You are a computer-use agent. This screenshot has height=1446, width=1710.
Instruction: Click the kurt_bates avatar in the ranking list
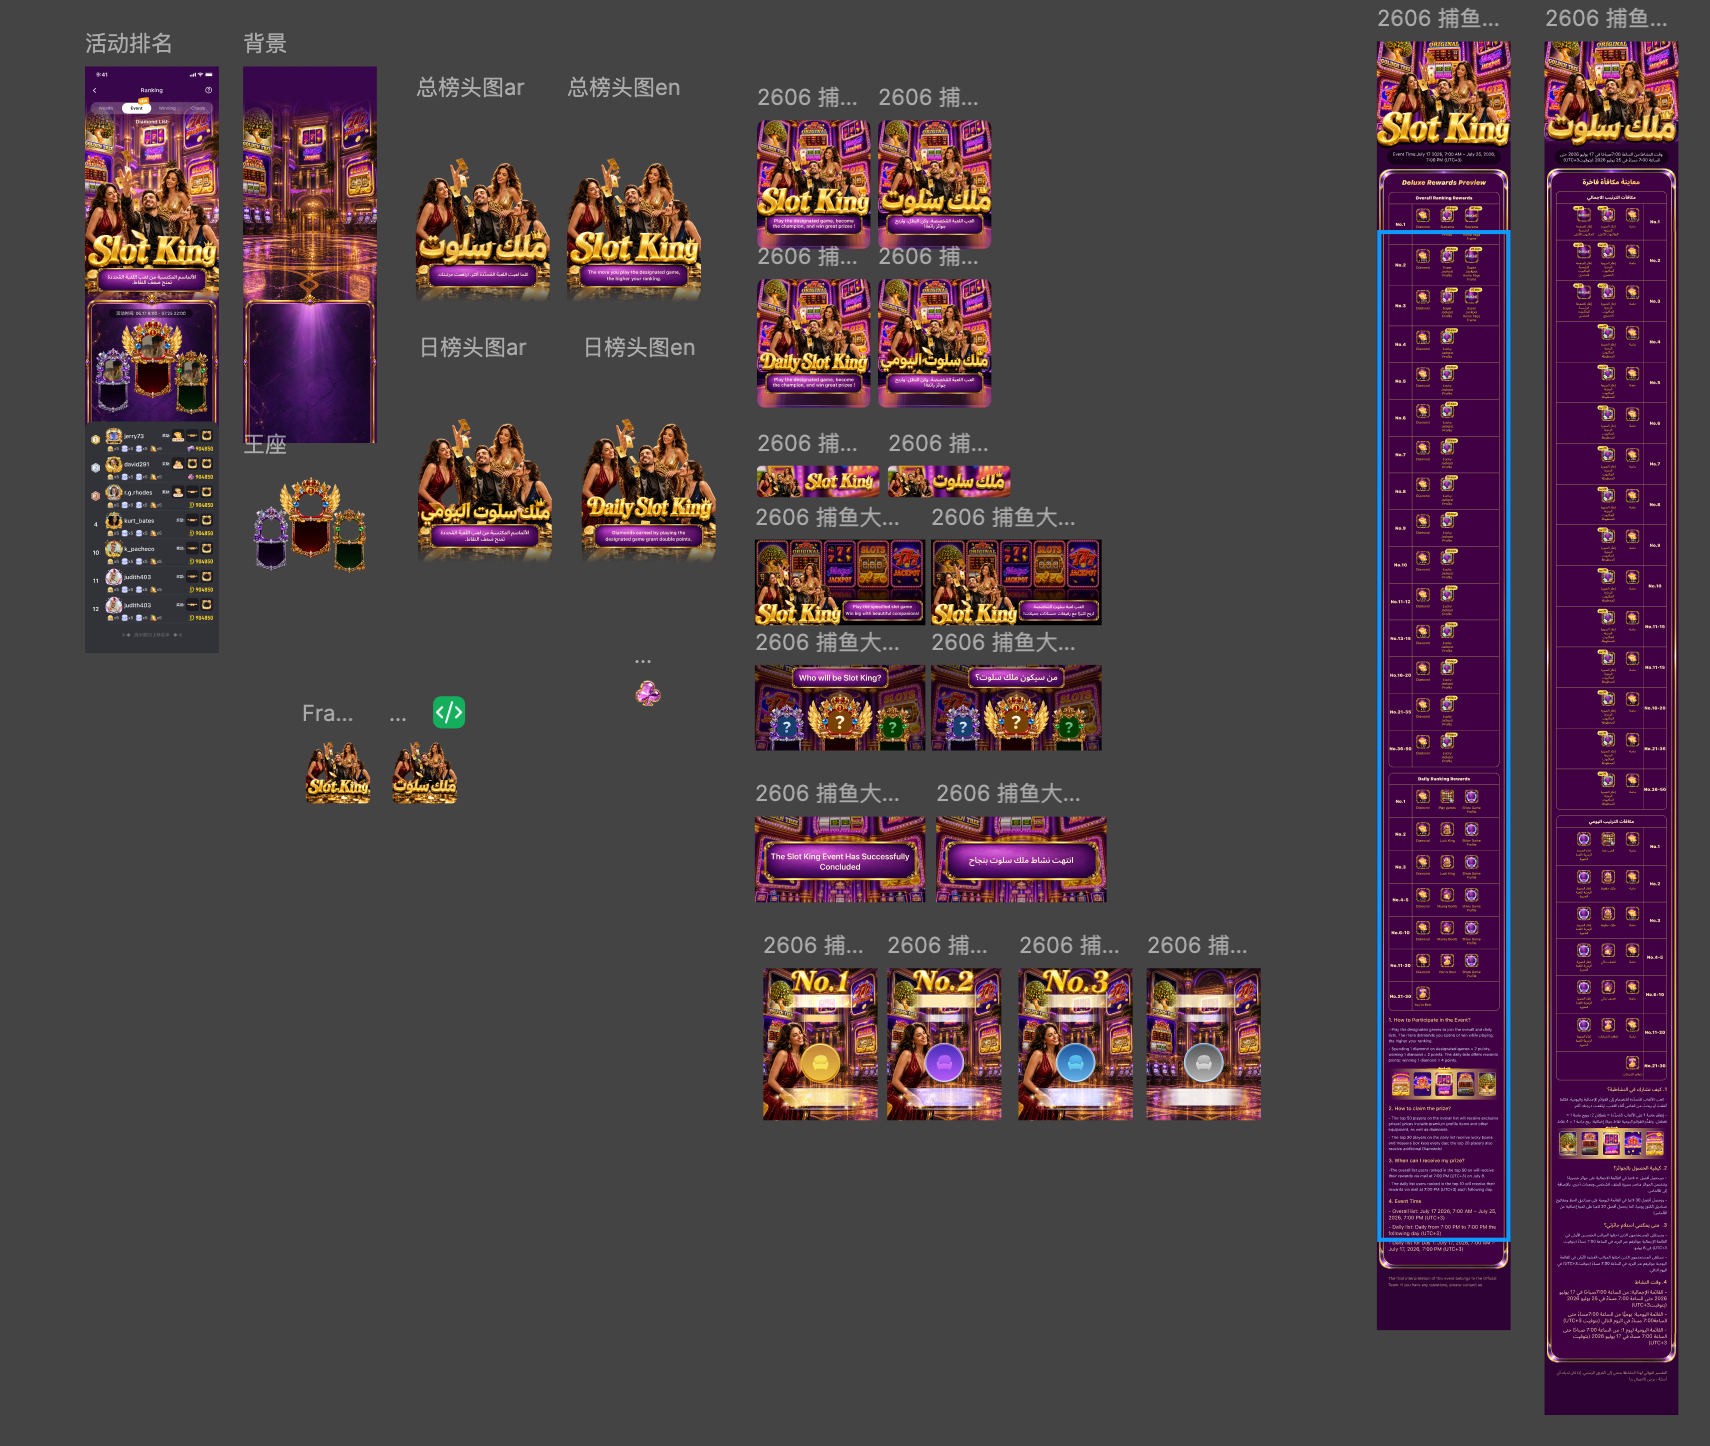tap(114, 521)
